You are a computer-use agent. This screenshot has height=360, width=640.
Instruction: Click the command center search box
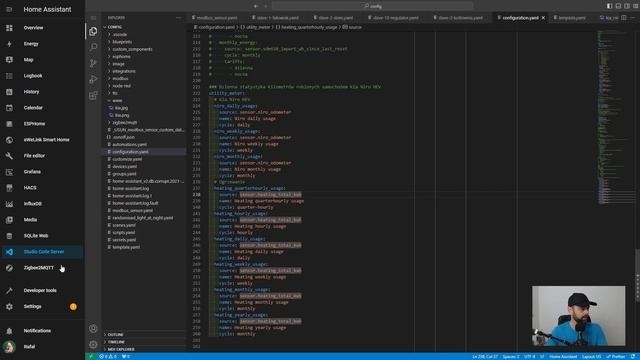point(373,6)
